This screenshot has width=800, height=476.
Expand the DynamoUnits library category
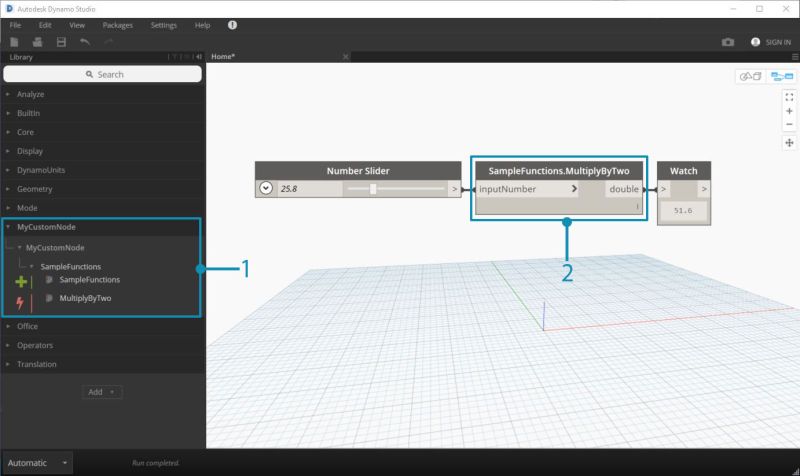pos(8,170)
